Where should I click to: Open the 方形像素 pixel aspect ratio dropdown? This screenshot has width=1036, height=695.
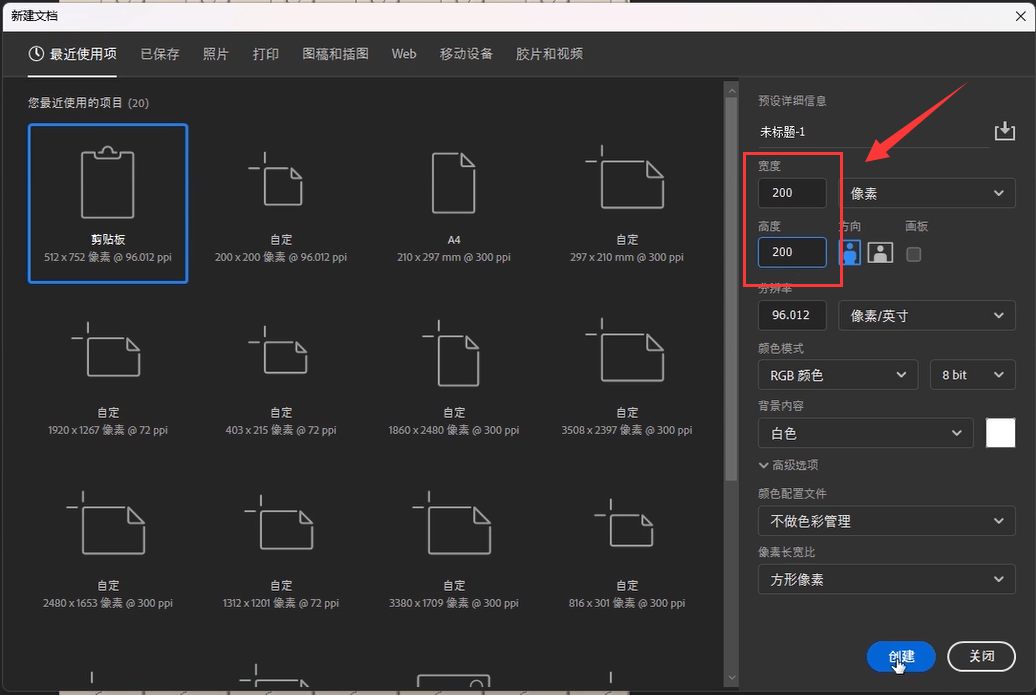(887, 579)
